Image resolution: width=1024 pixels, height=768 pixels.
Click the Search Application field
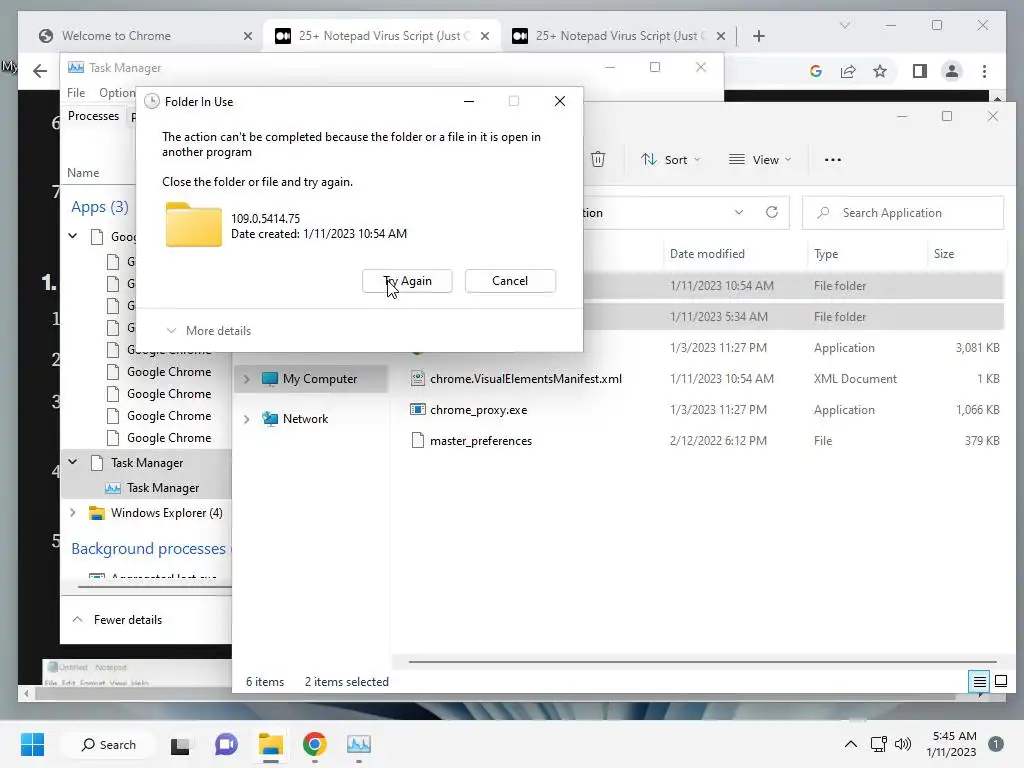click(903, 213)
